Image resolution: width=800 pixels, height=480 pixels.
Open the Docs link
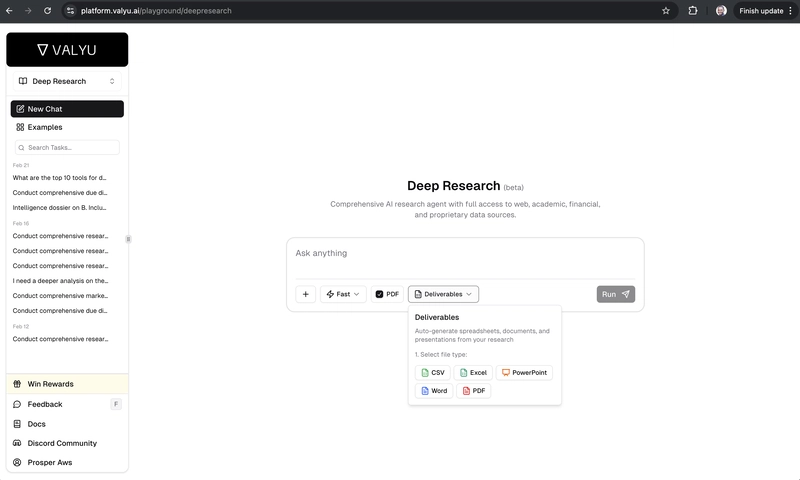coord(67,424)
